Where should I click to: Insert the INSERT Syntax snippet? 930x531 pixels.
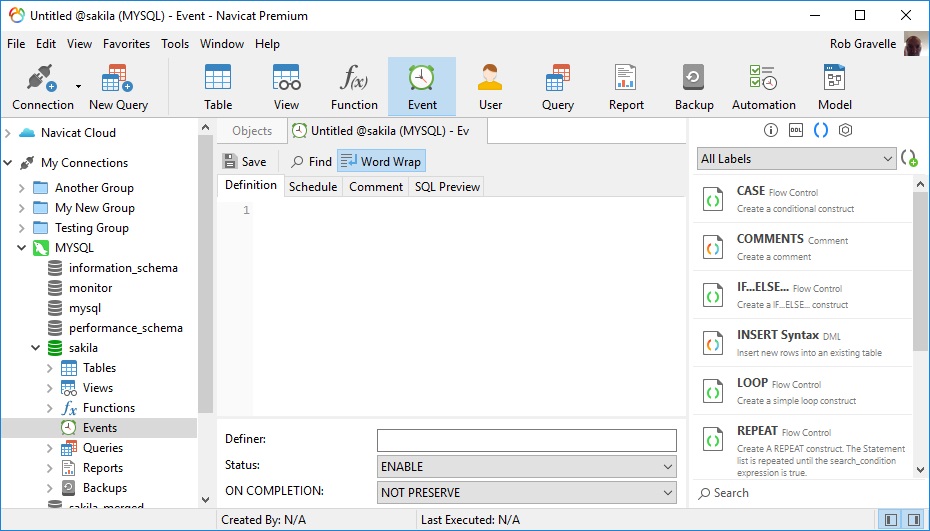pos(802,343)
